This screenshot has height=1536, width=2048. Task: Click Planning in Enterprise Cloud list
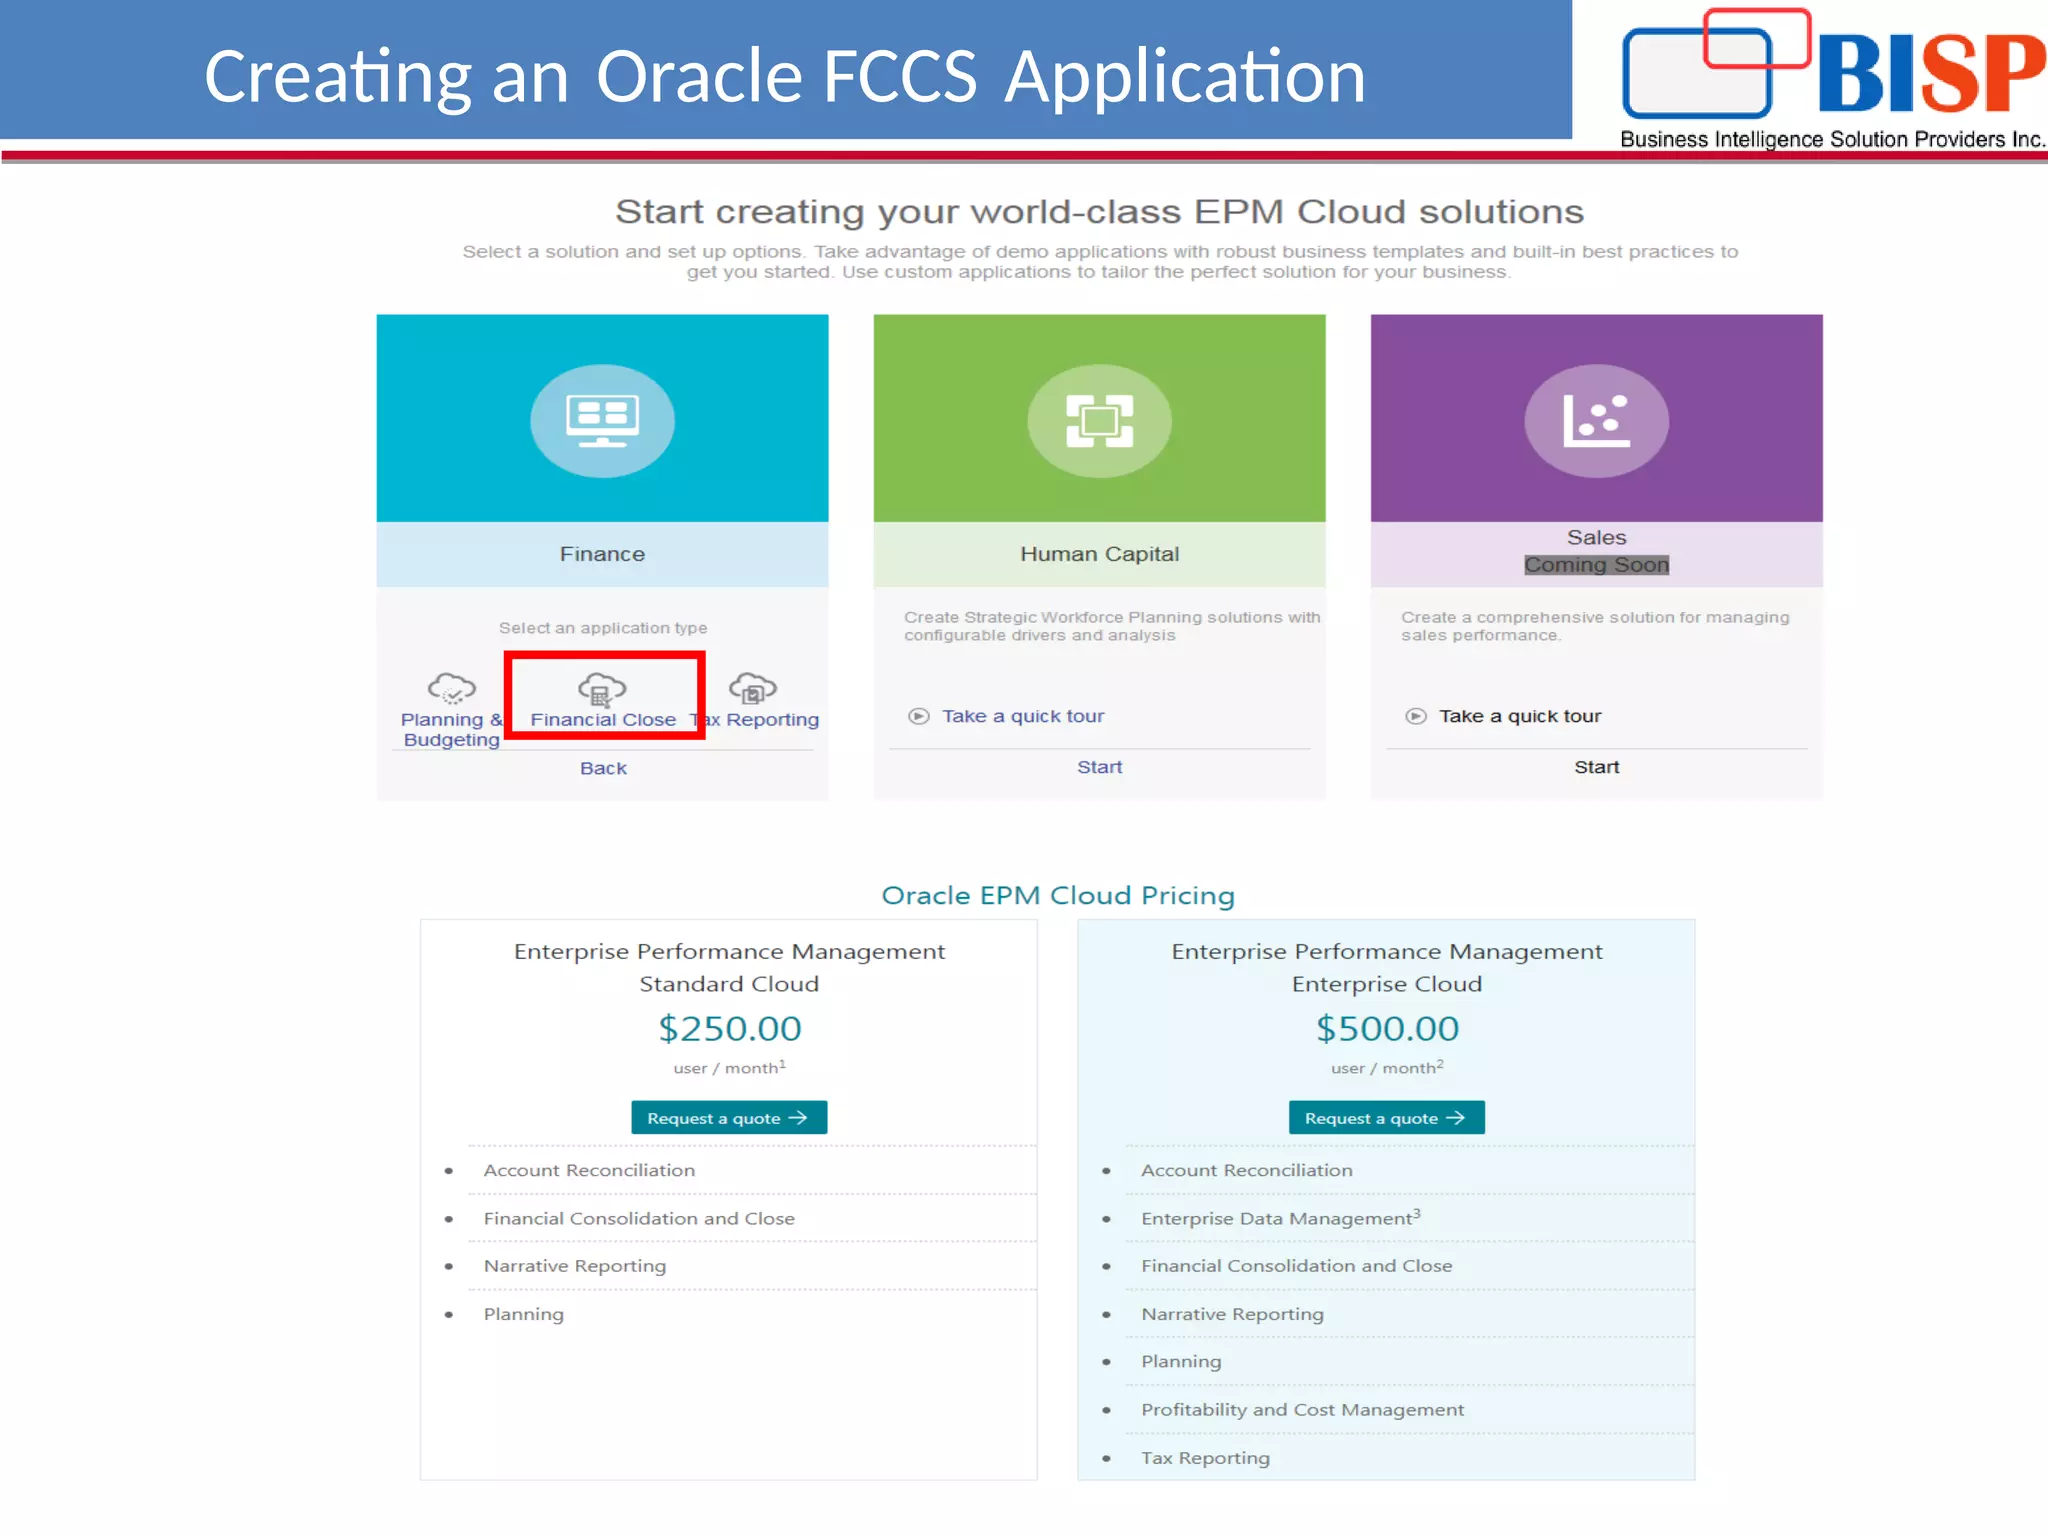click(x=1182, y=1362)
